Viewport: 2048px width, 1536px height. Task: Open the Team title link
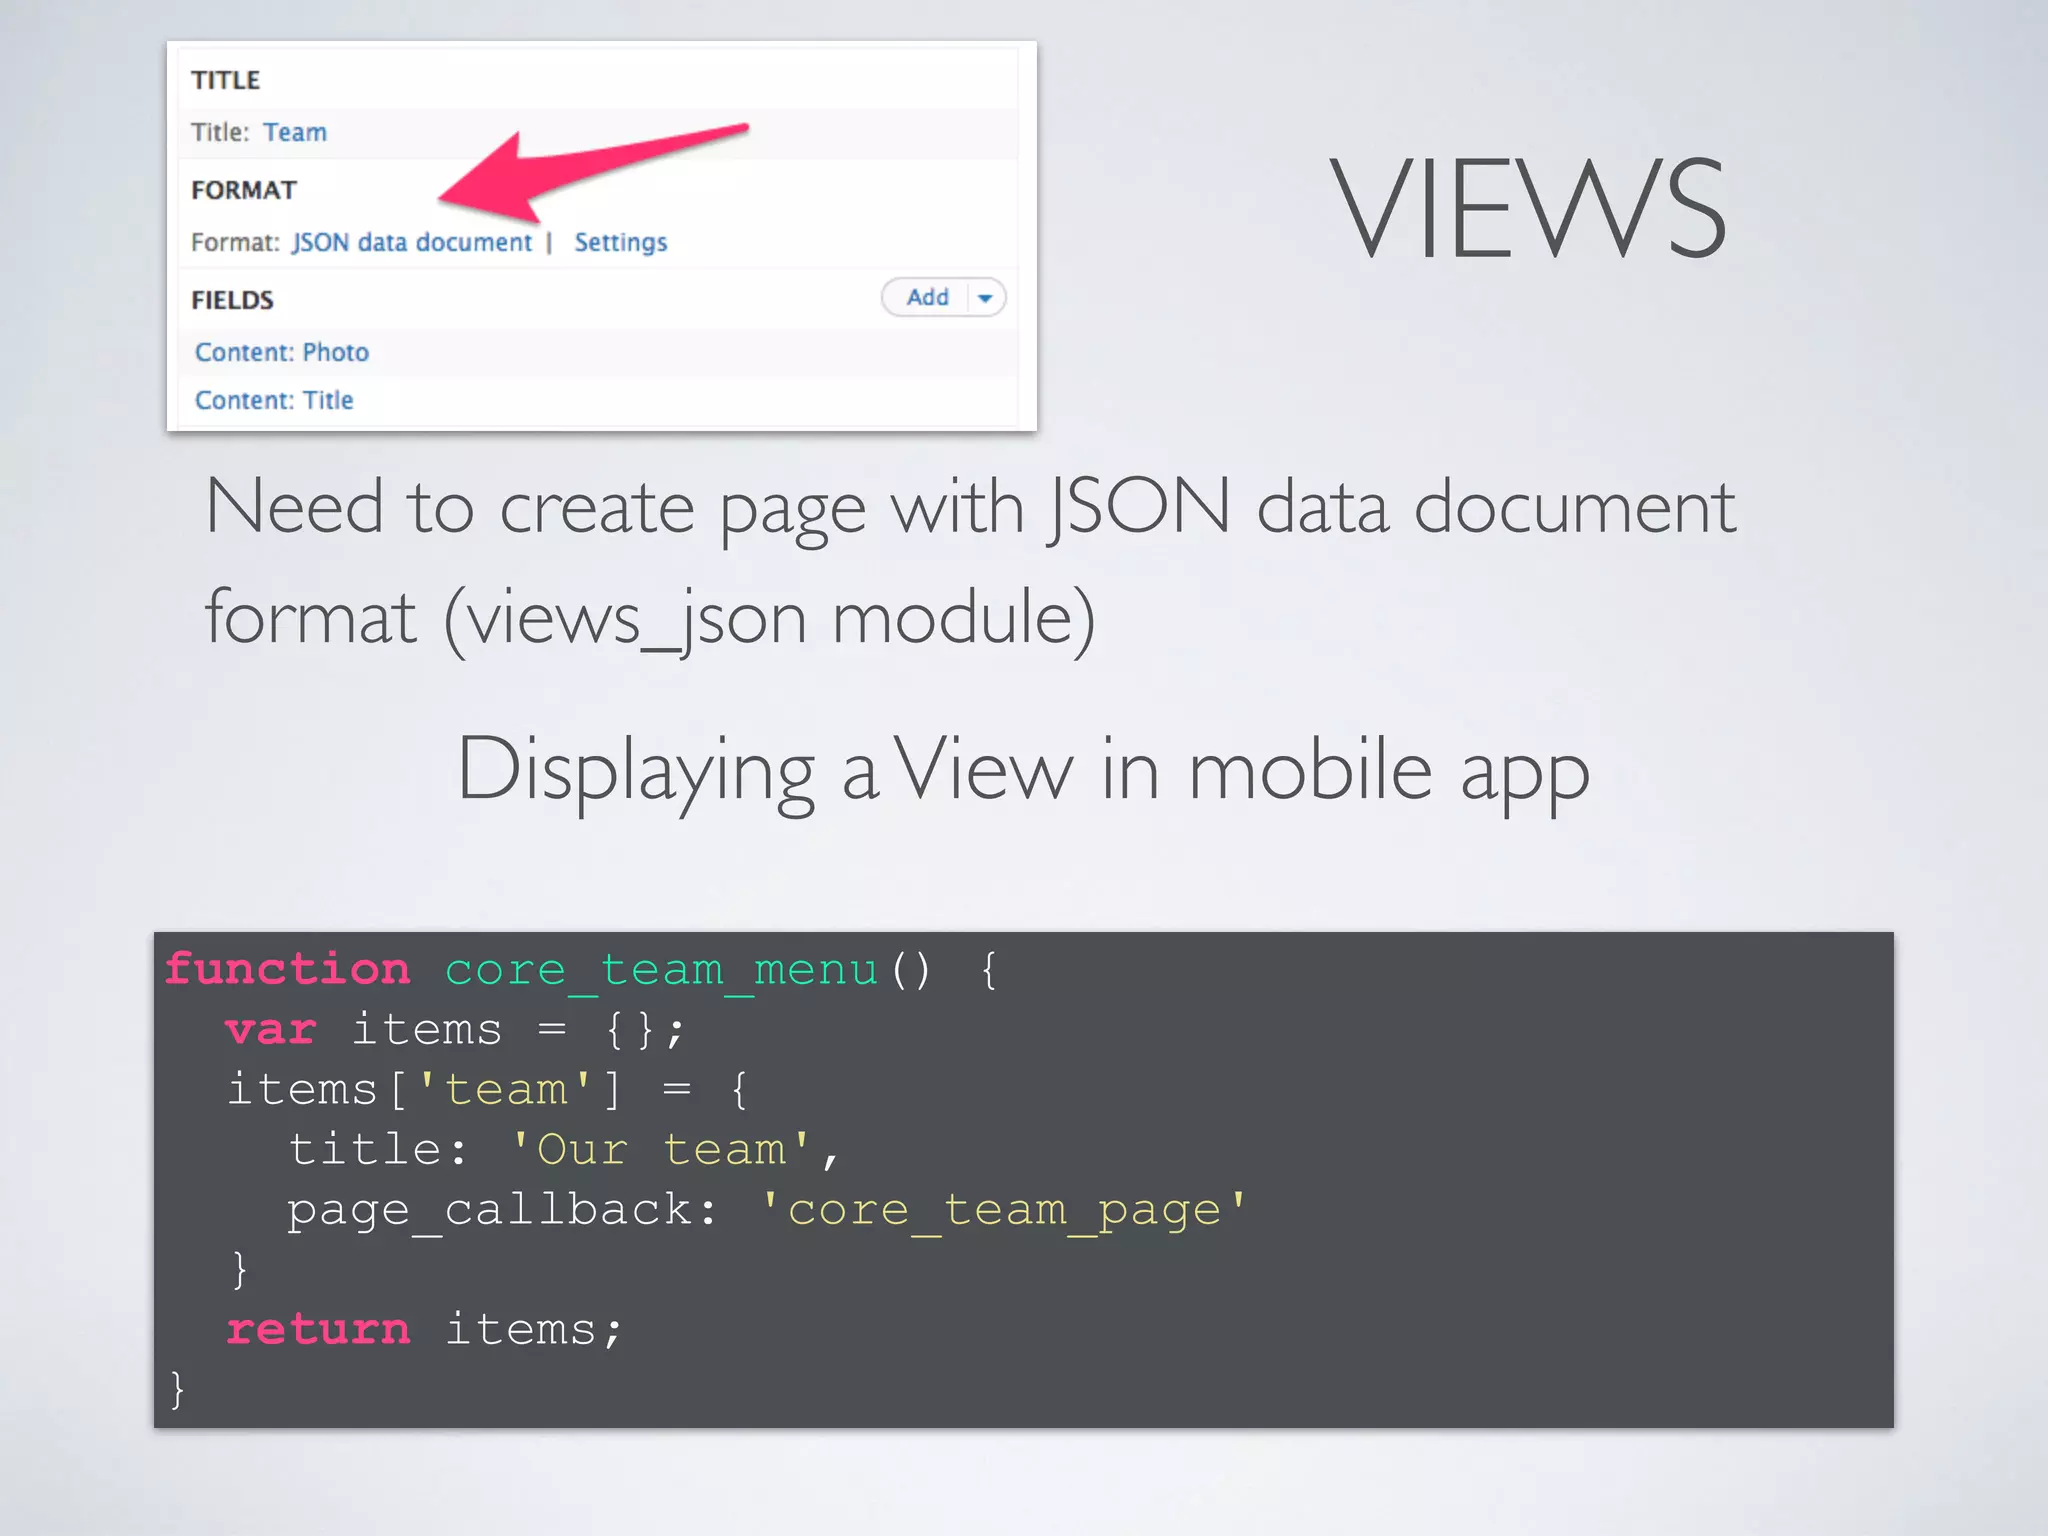pyautogui.click(x=295, y=132)
